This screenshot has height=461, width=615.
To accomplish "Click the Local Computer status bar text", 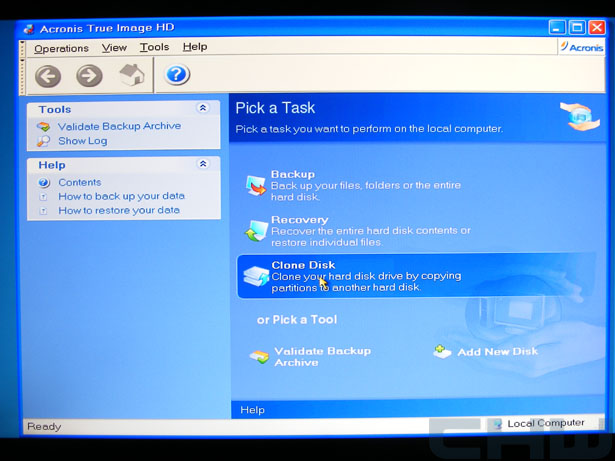I will coord(546,423).
